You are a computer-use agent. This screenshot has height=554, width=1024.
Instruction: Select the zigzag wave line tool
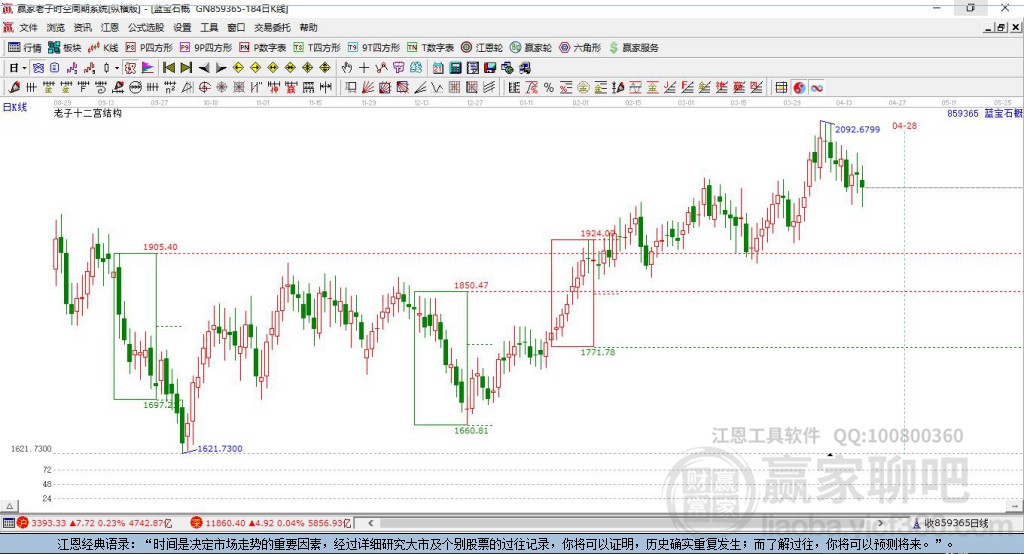[438, 88]
